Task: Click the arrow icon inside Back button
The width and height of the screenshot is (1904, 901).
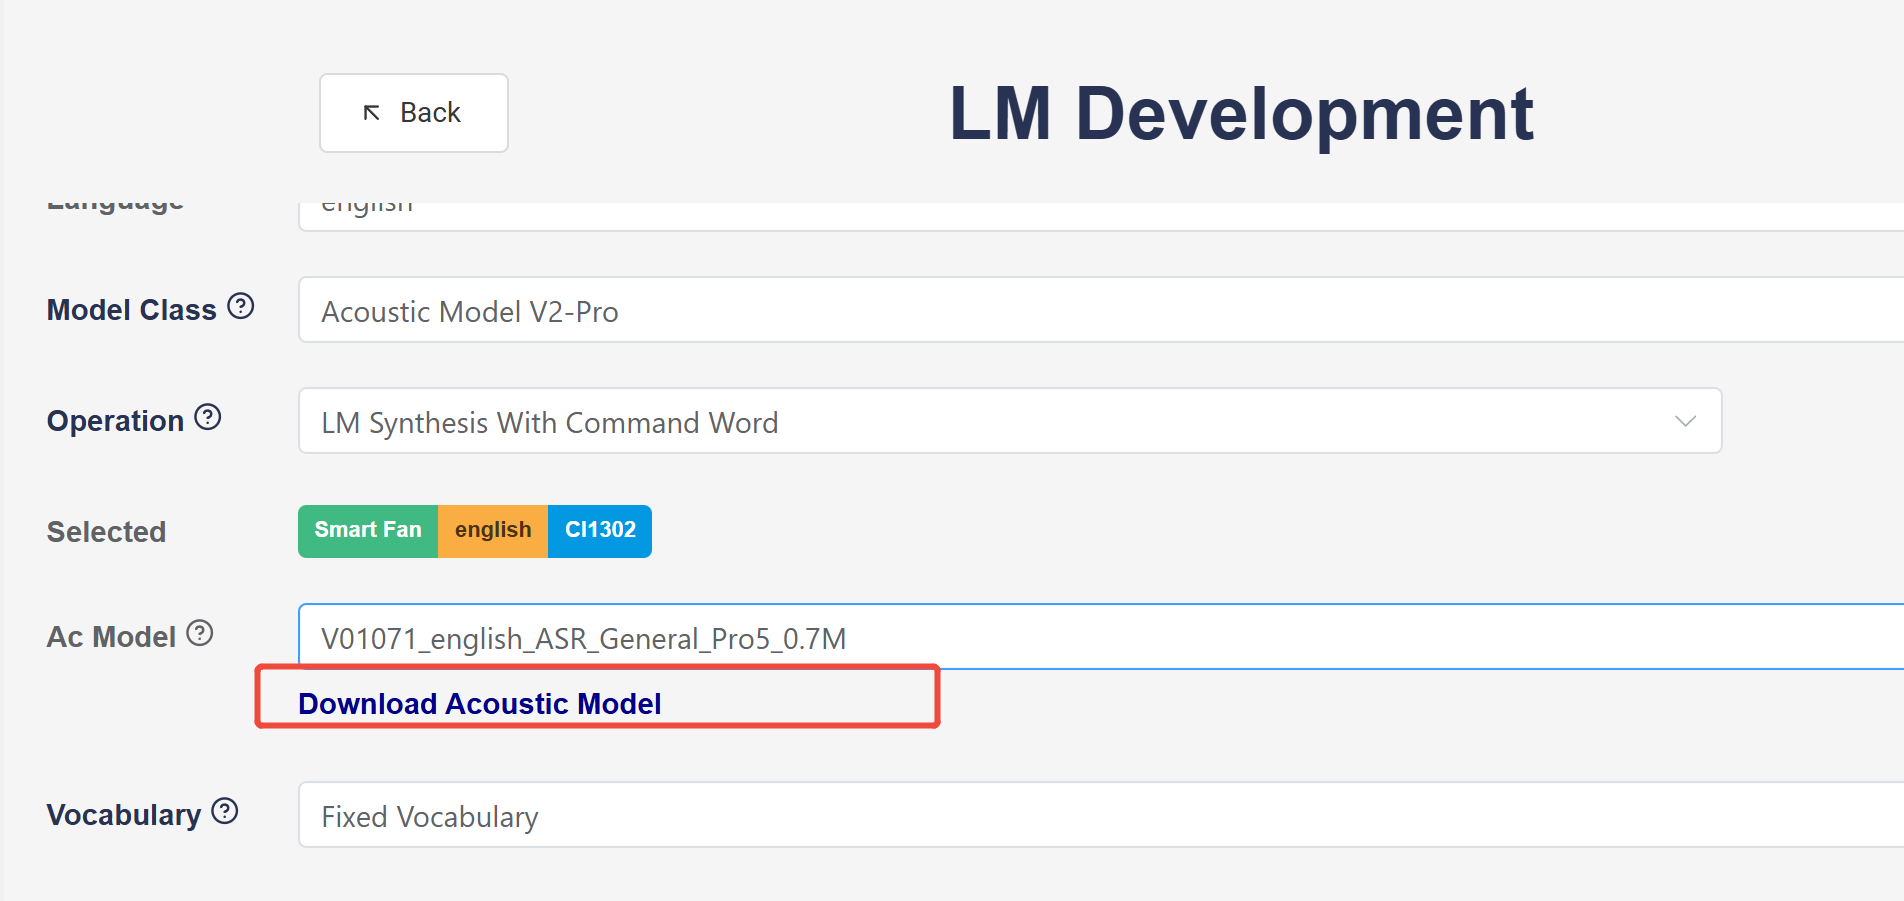Action: pyautogui.click(x=372, y=113)
